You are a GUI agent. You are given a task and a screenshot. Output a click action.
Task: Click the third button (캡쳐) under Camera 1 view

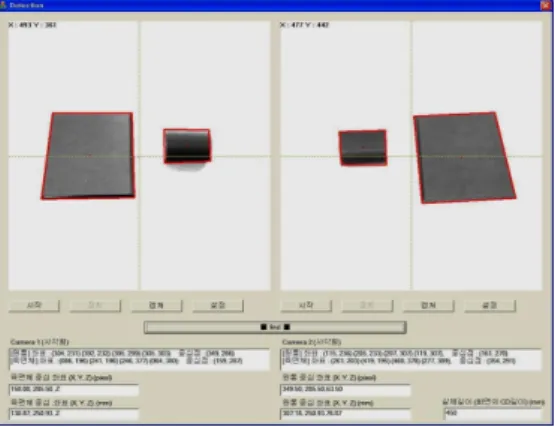point(156,305)
